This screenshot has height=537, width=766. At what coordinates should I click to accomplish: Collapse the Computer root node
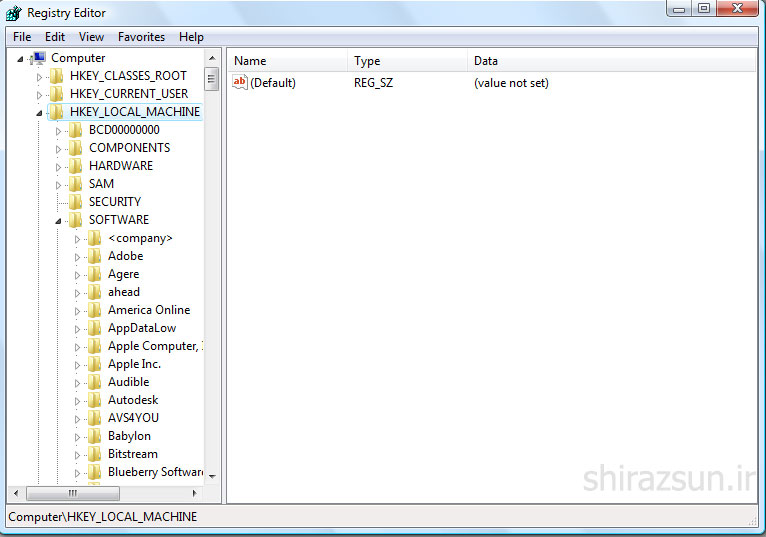click(x=20, y=59)
